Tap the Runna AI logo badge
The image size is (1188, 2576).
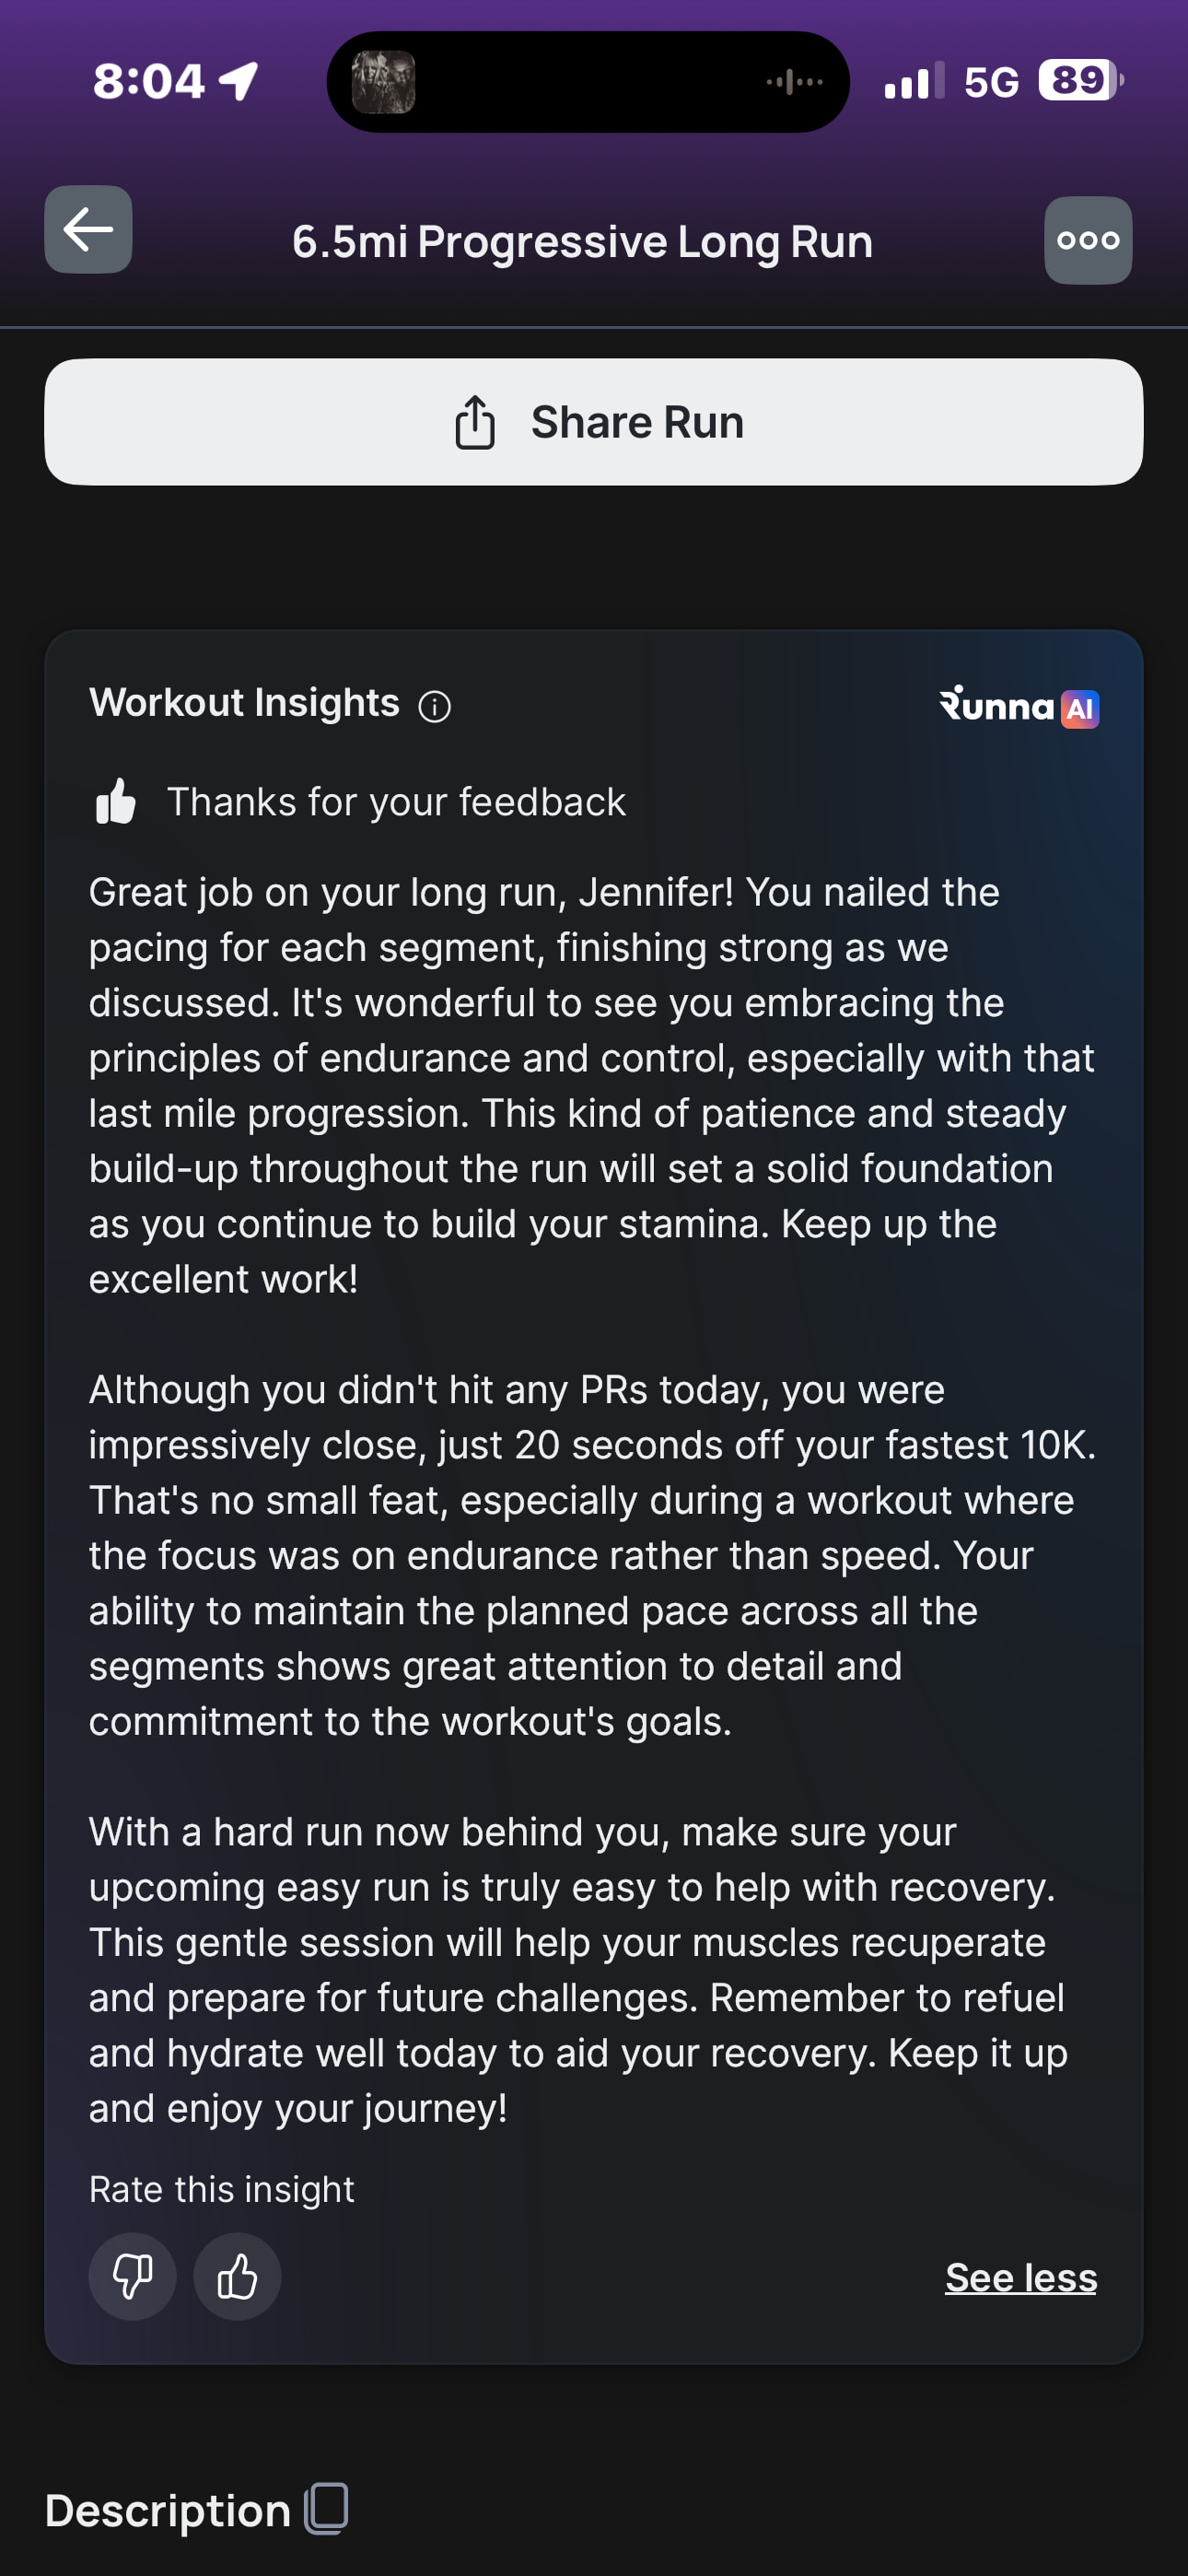[x=1018, y=707]
